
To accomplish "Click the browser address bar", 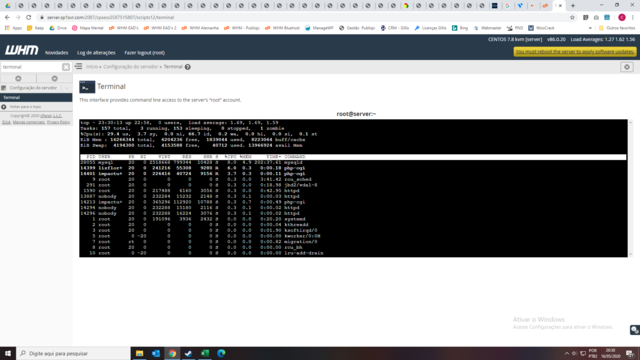I will (302, 18).
